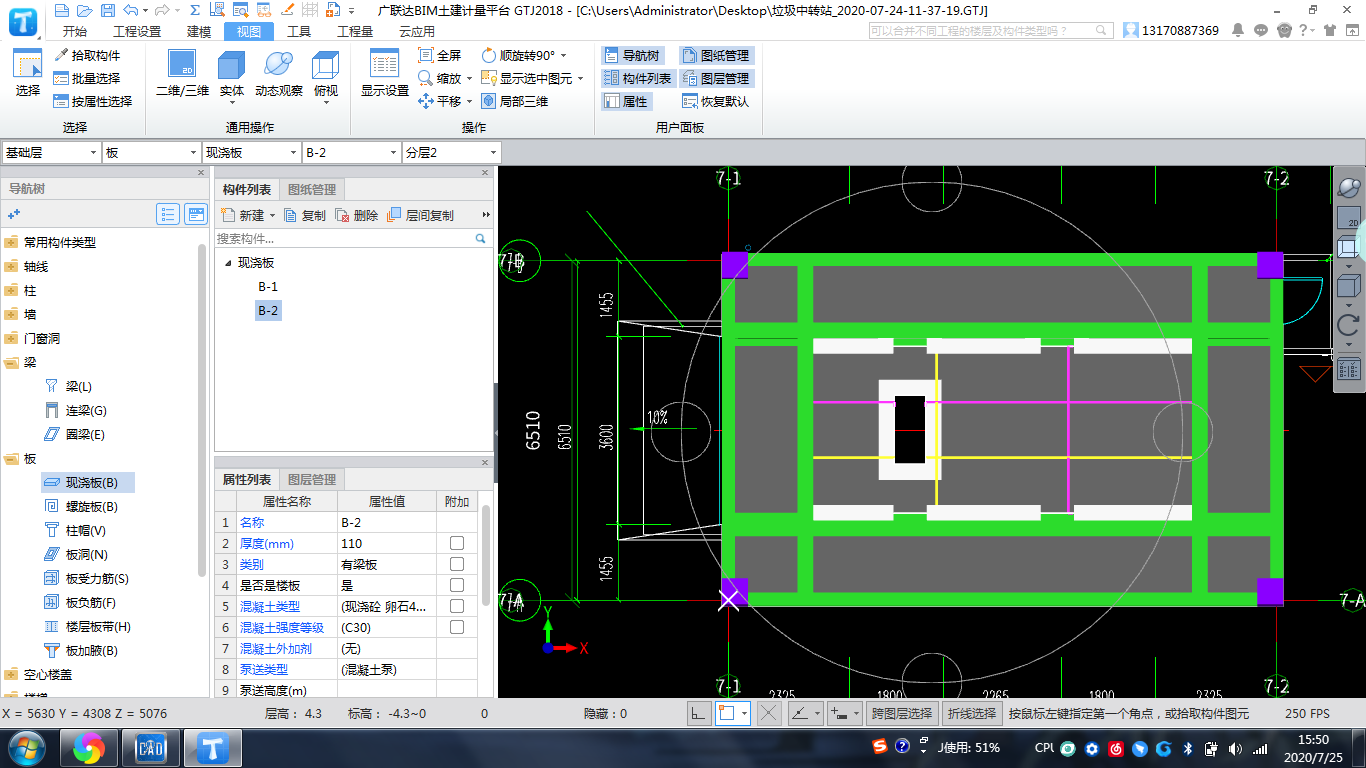This screenshot has height=768, width=1366.
Task: Switch 二维/三维 view mode
Action: 182,73
